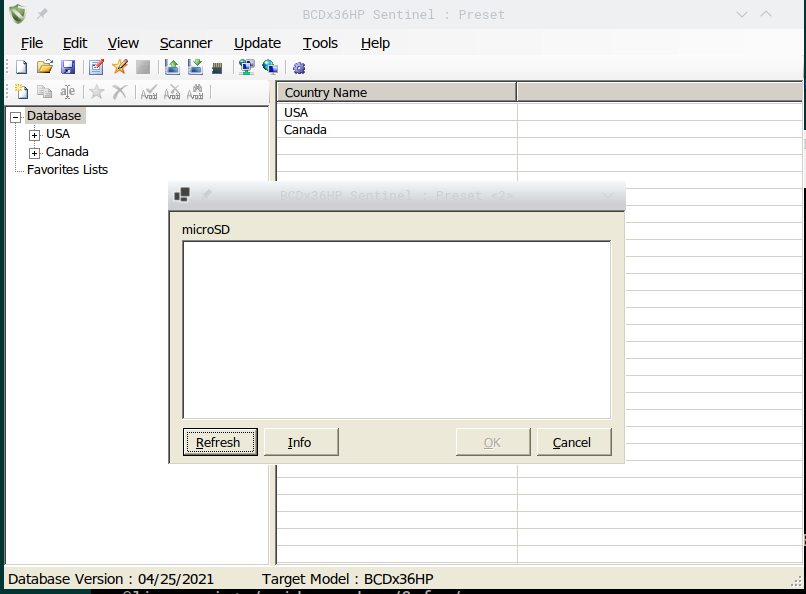Open the Help menu
The height and width of the screenshot is (594, 806).
coord(375,43)
